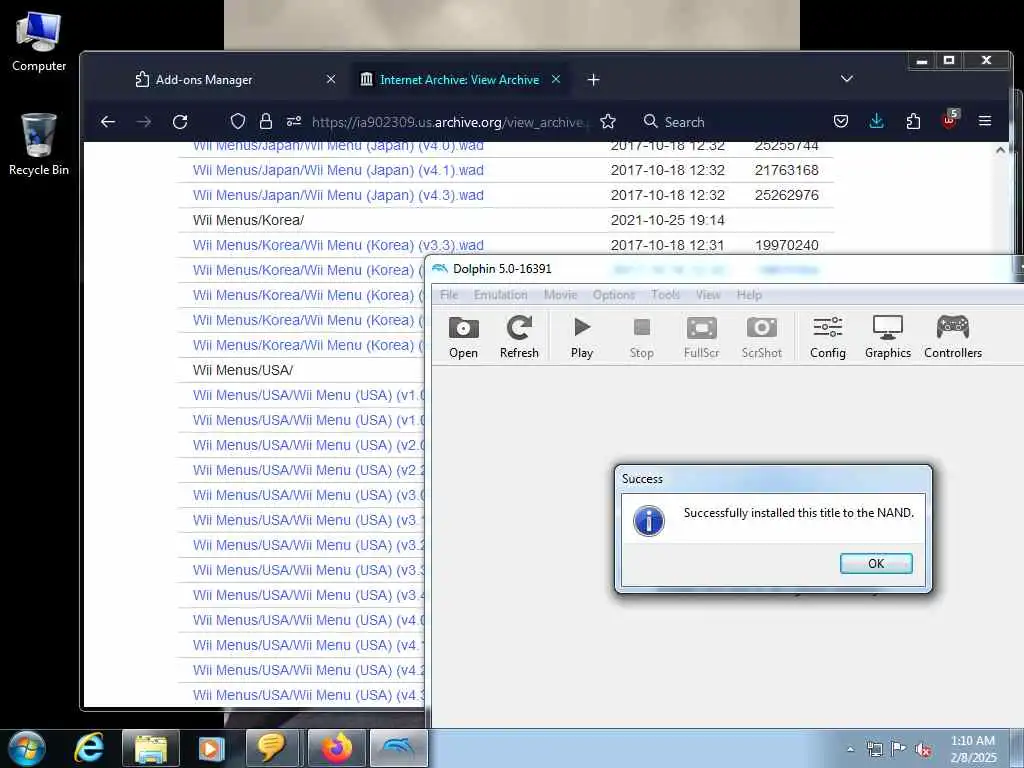The width and height of the screenshot is (1024, 768).
Task: Click the ScrShot camera icon in Dolphin
Action: (761, 337)
